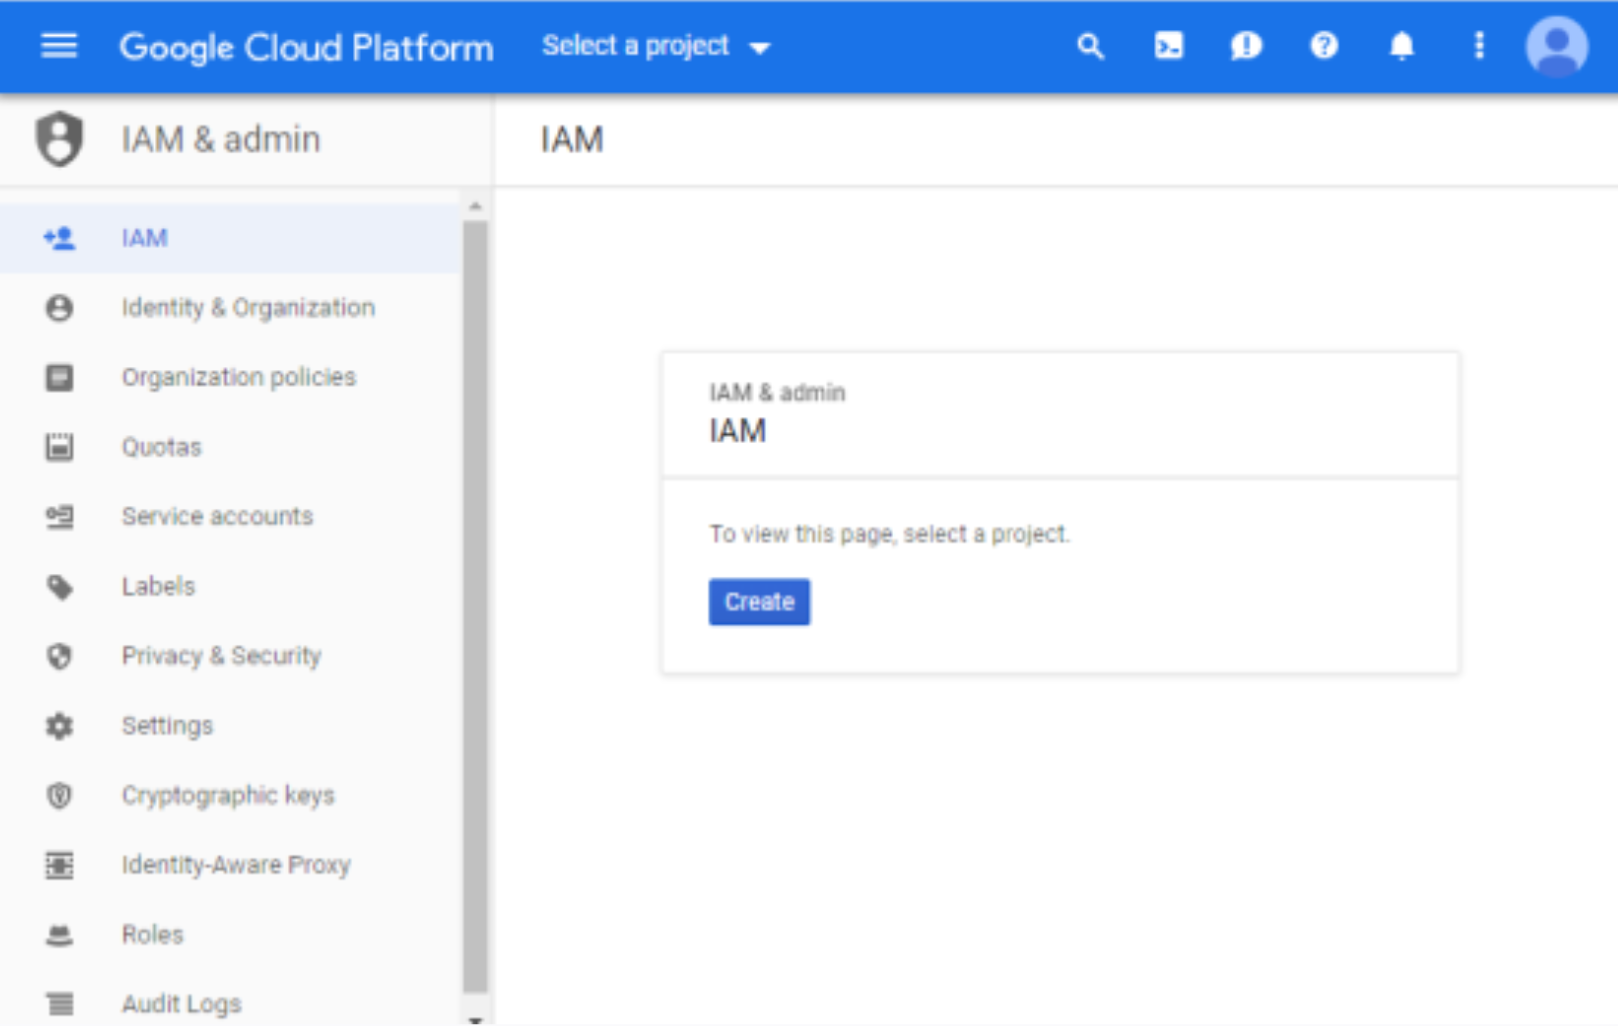Activate the Cloud Shell icon
The image size is (1618, 1026).
click(1168, 46)
